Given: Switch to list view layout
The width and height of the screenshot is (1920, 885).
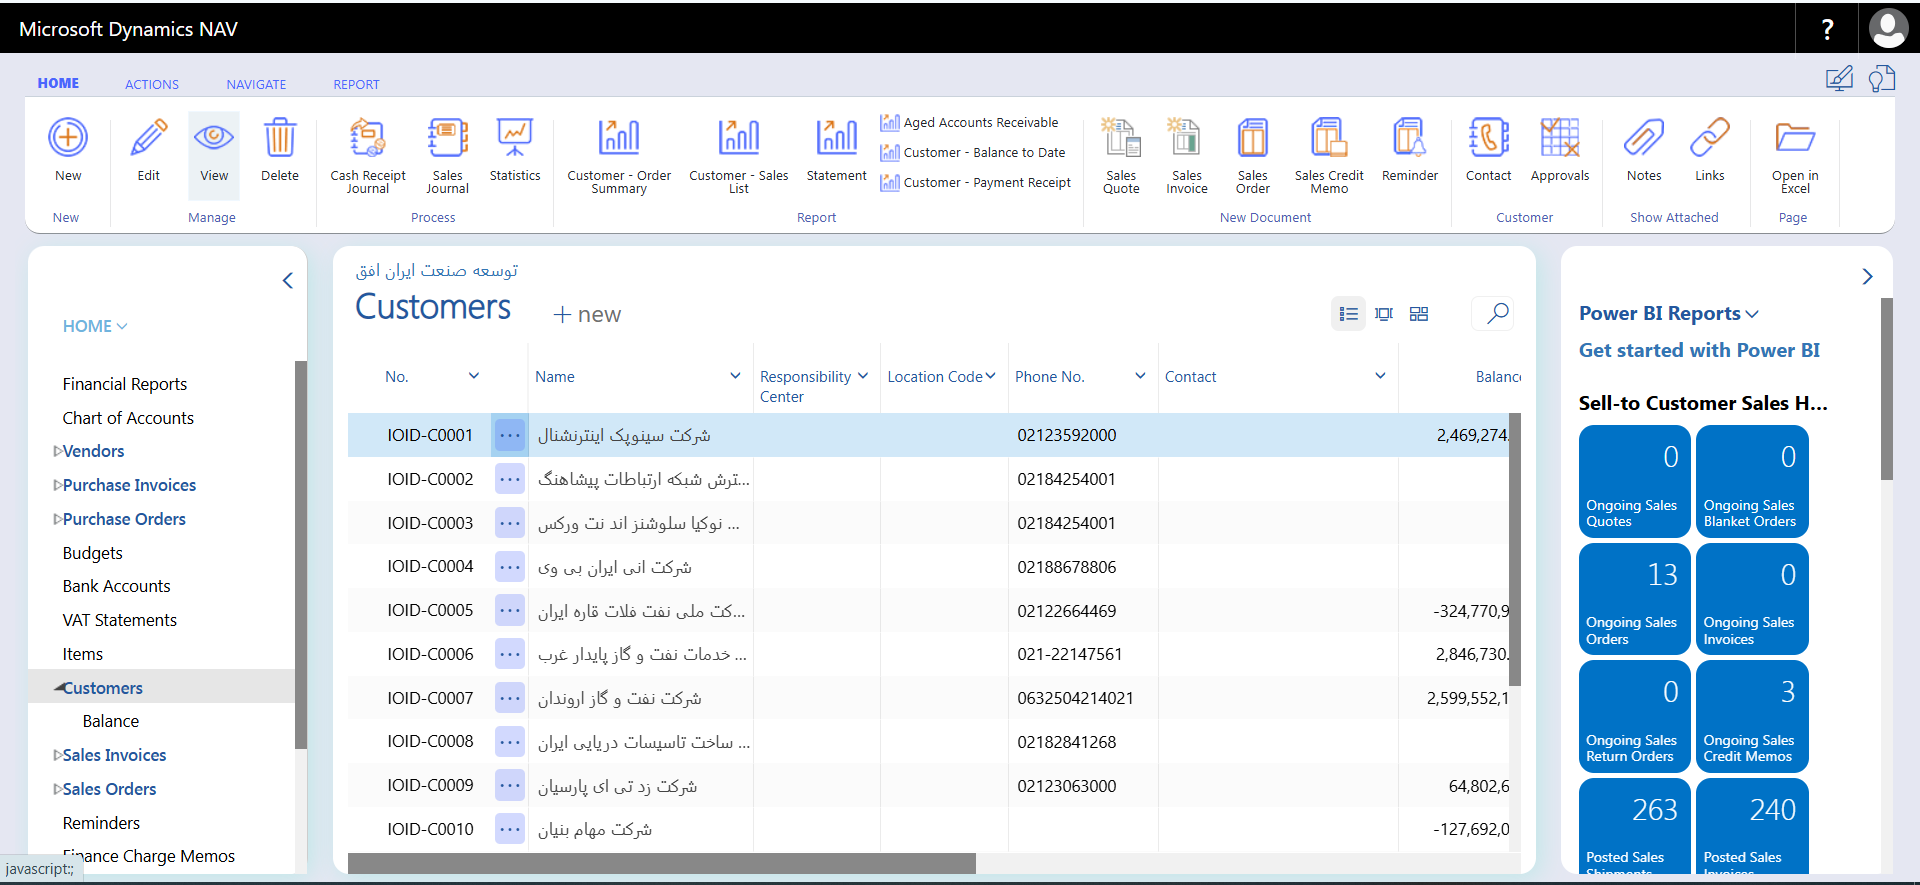Looking at the screenshot, I should pyautogui.click(x=1348, y=314).
